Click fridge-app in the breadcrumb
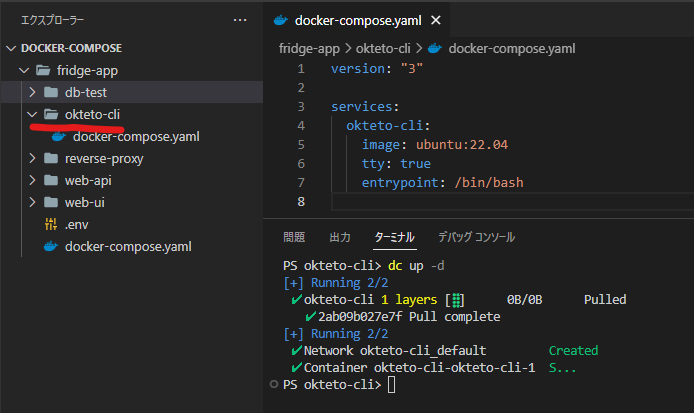The width and height of the screenshot is (694, 413). click(308, 47)
